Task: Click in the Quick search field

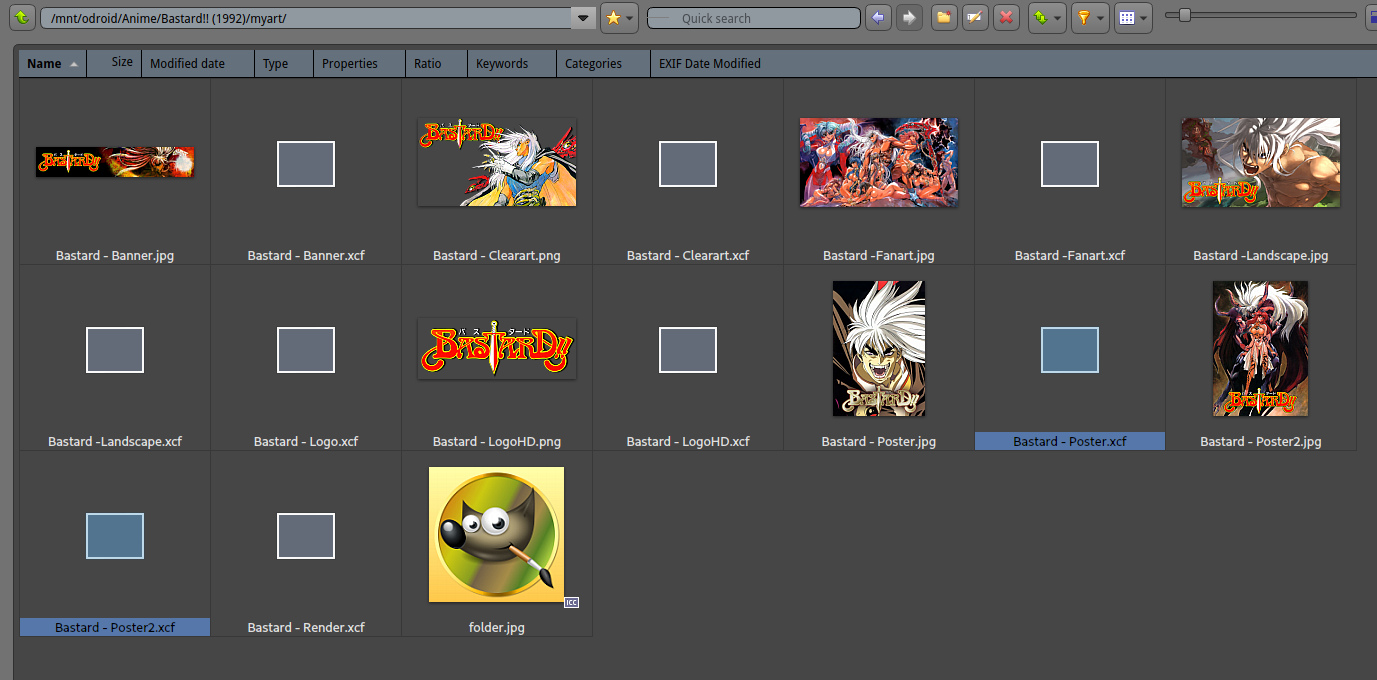Action: pyautogui.click(x=752, y=18)
